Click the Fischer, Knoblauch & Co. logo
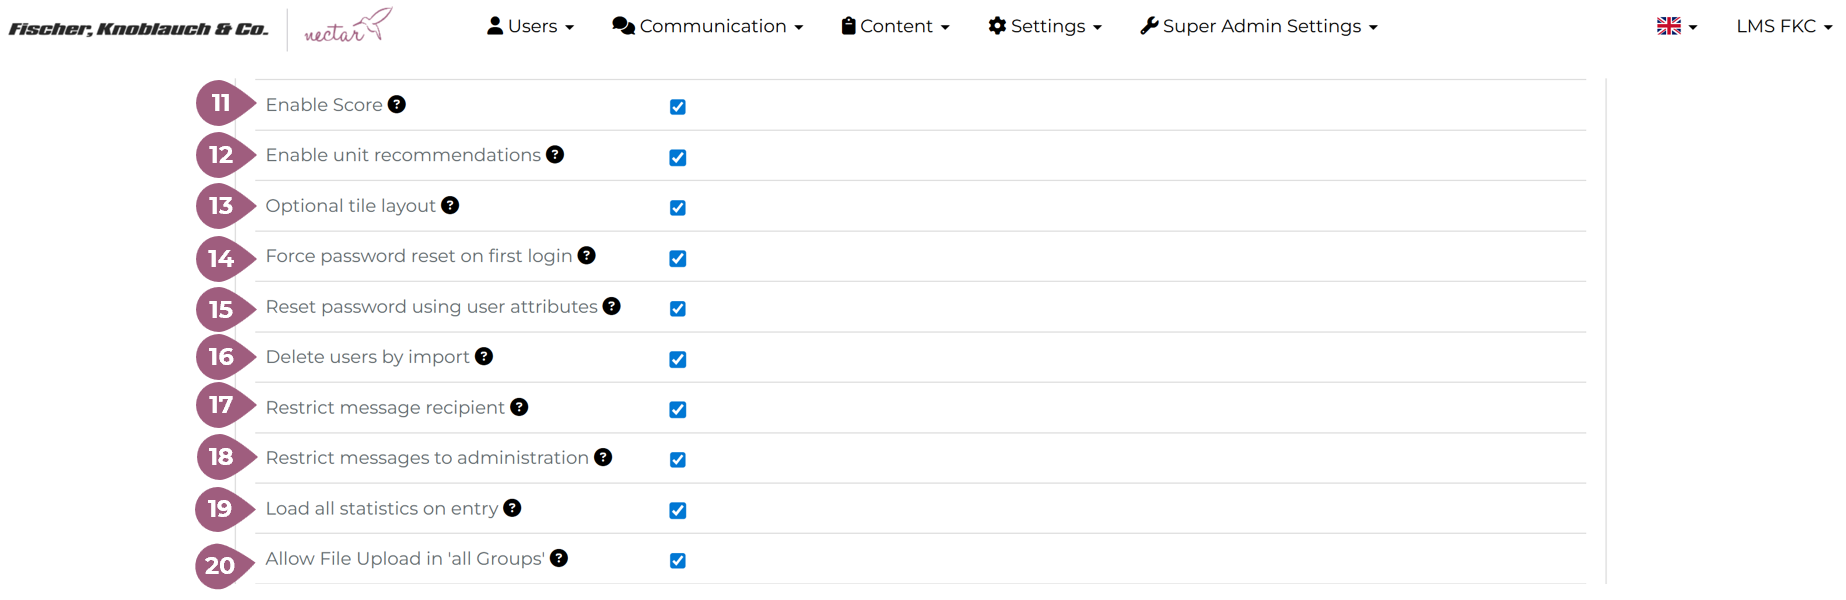This screenshot has height=600, width=1846. [139, 29]
